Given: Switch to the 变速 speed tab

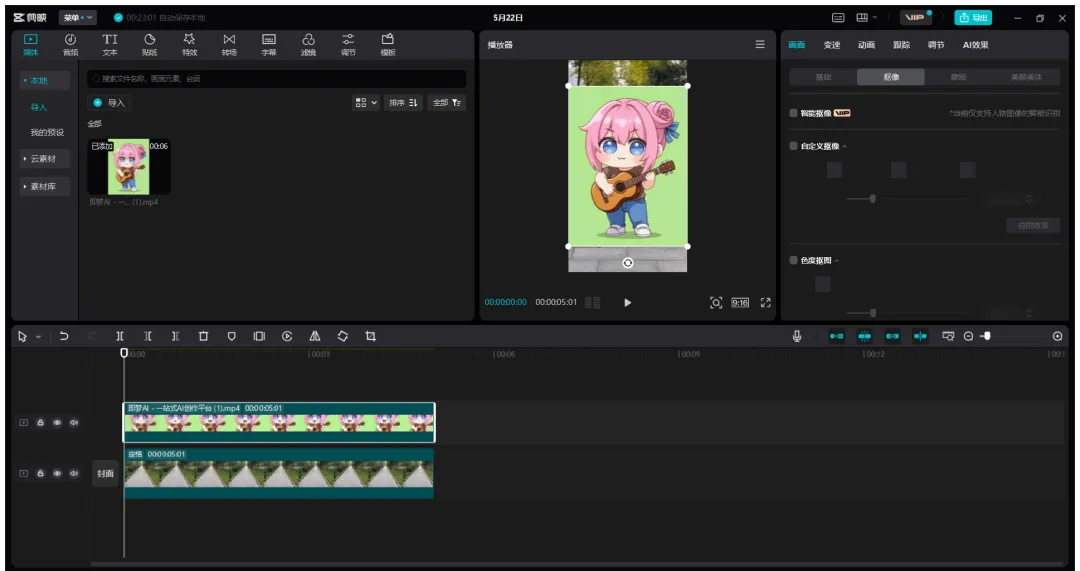Looking at the screenshot, I should [x=831, y=45].
